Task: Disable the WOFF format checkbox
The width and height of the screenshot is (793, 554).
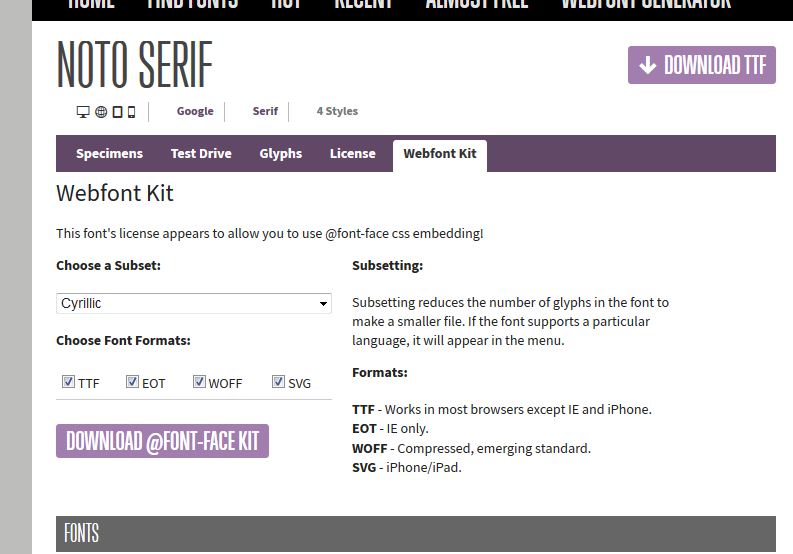Action: pyautogui.click(x=200, y=382)
